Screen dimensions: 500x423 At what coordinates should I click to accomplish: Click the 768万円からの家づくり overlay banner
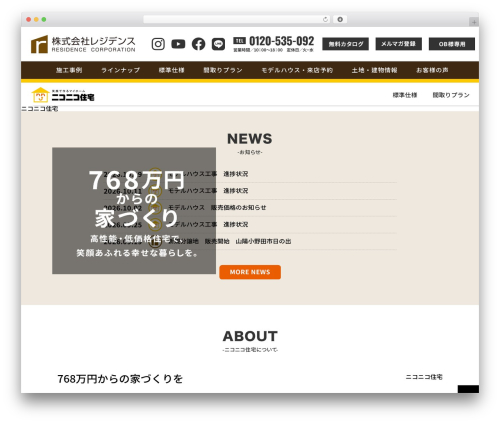[x=134, y=211]
